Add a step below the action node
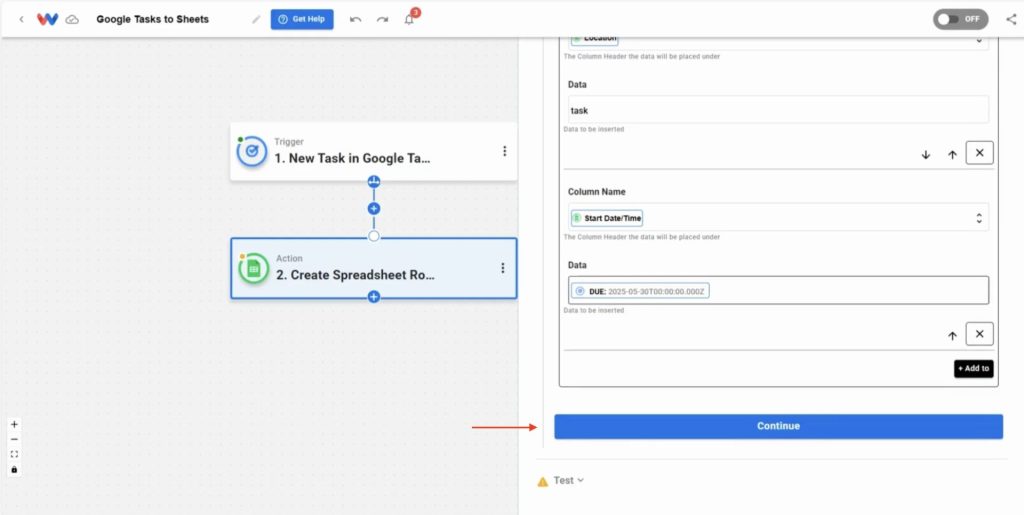Viewport: 1024px width, 515px height. (x=374, y=297)
